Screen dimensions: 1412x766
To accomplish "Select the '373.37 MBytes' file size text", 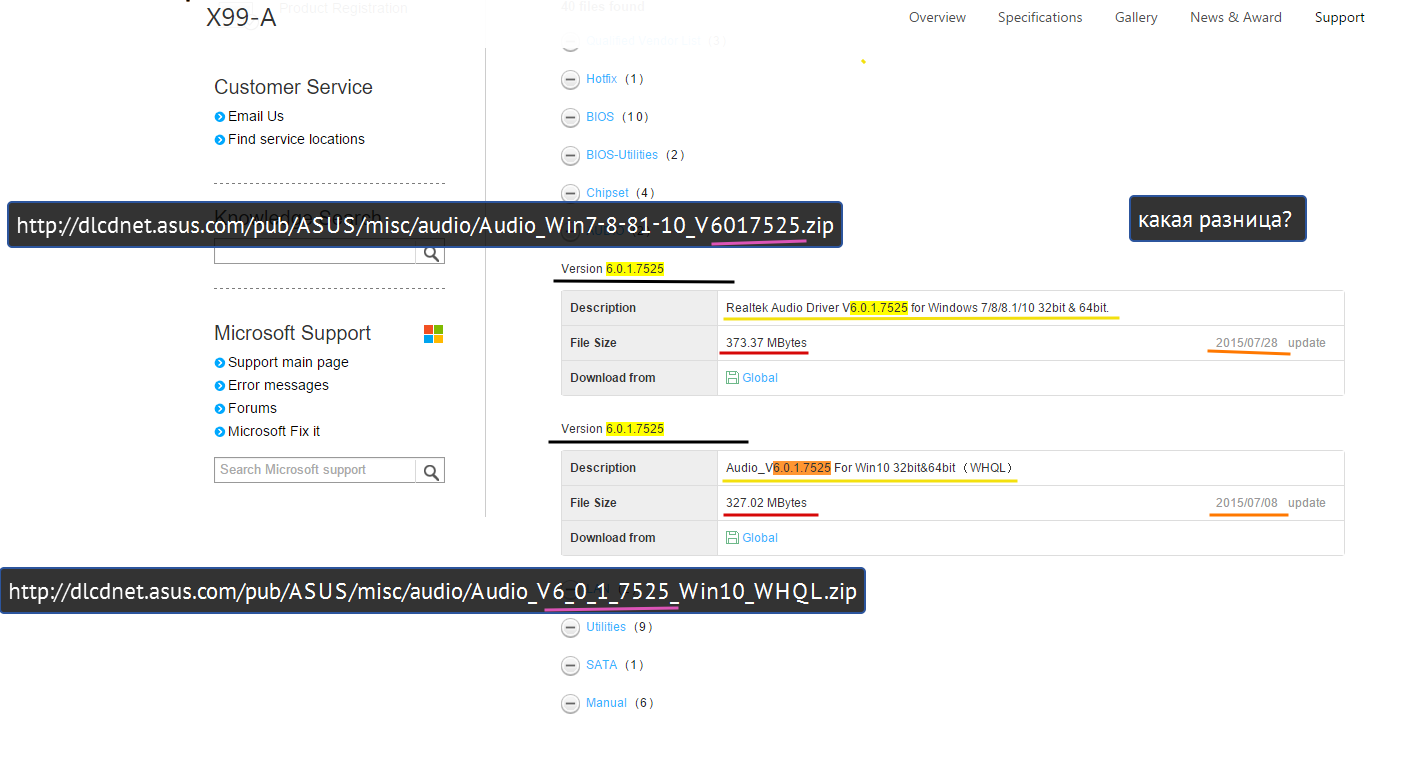I will (766, 343).
